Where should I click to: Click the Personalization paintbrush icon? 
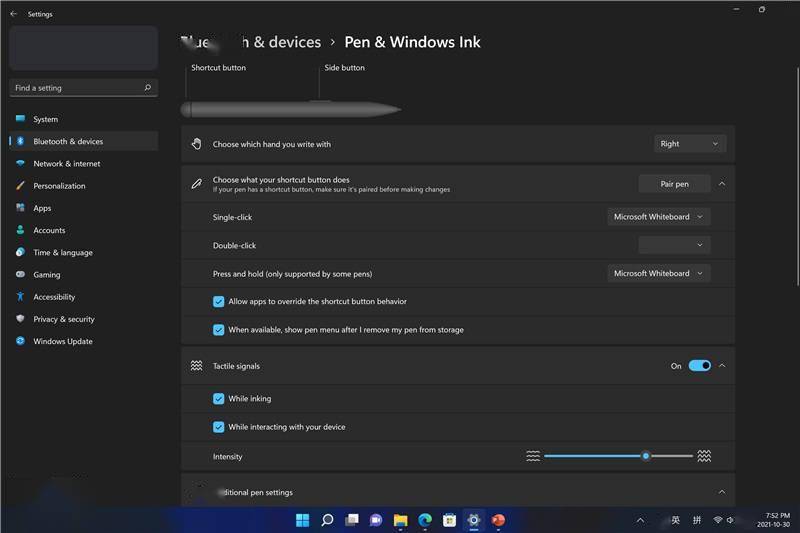(x=20, y=186)
